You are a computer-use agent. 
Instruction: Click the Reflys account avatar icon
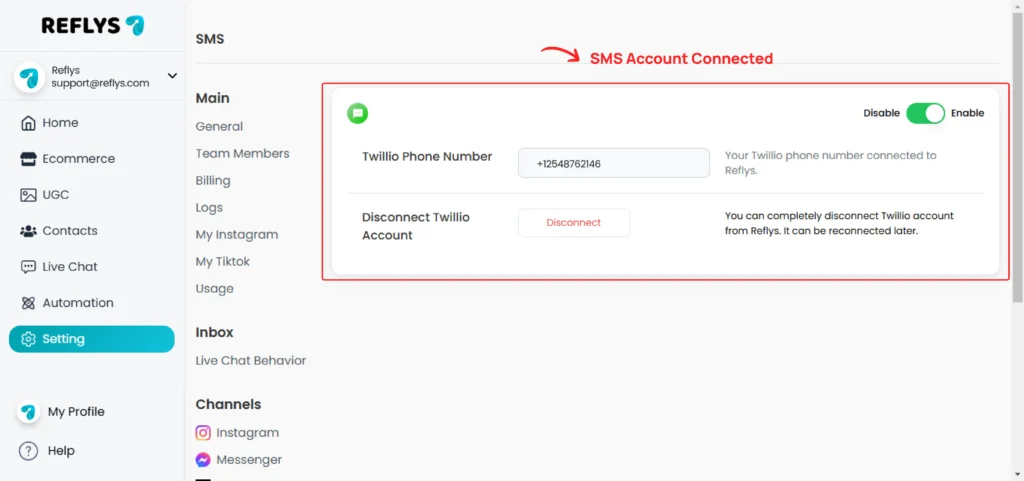click(28, 77)
